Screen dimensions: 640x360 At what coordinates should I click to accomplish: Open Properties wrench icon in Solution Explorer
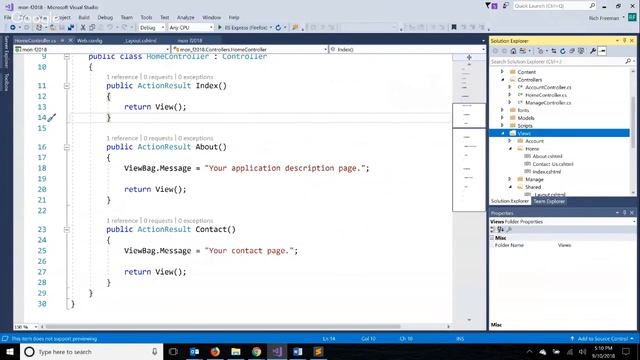(x=593, y=51)
